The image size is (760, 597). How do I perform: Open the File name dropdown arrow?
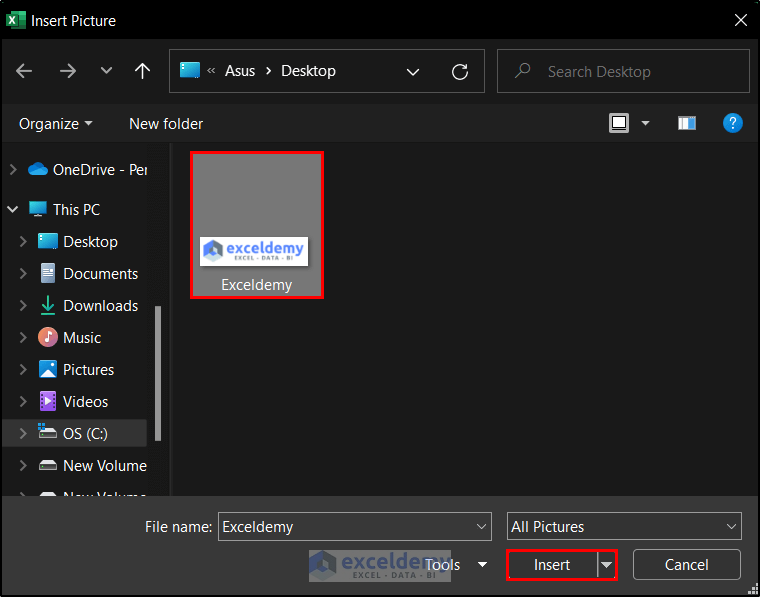point(481,526)
